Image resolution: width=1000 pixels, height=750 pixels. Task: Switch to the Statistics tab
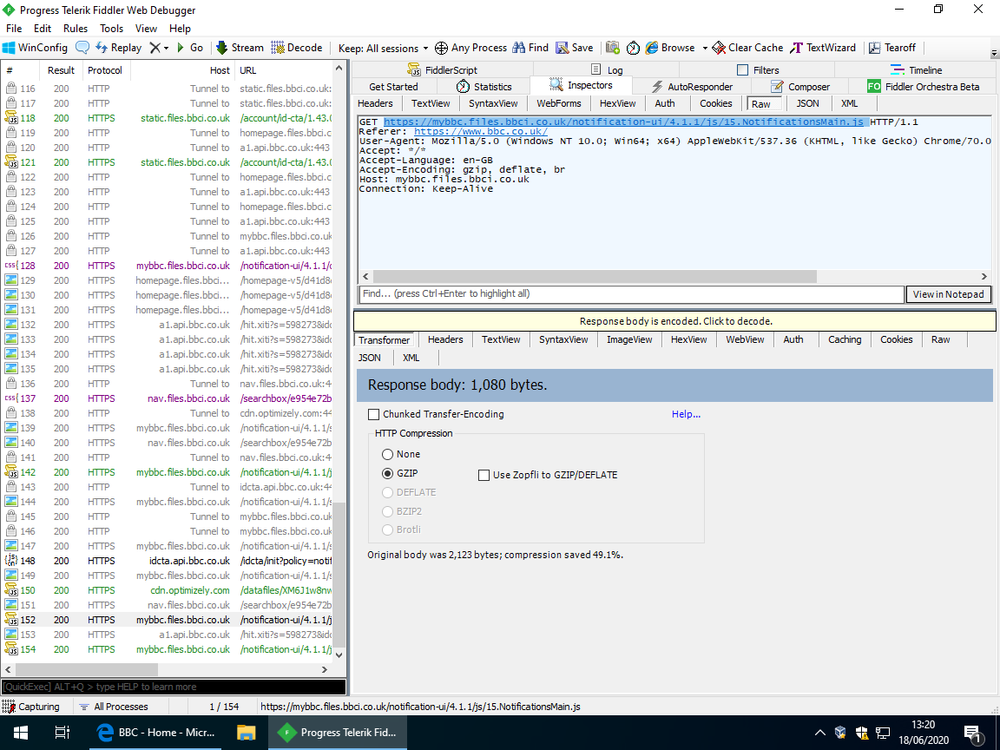click(x=484, y=87)
